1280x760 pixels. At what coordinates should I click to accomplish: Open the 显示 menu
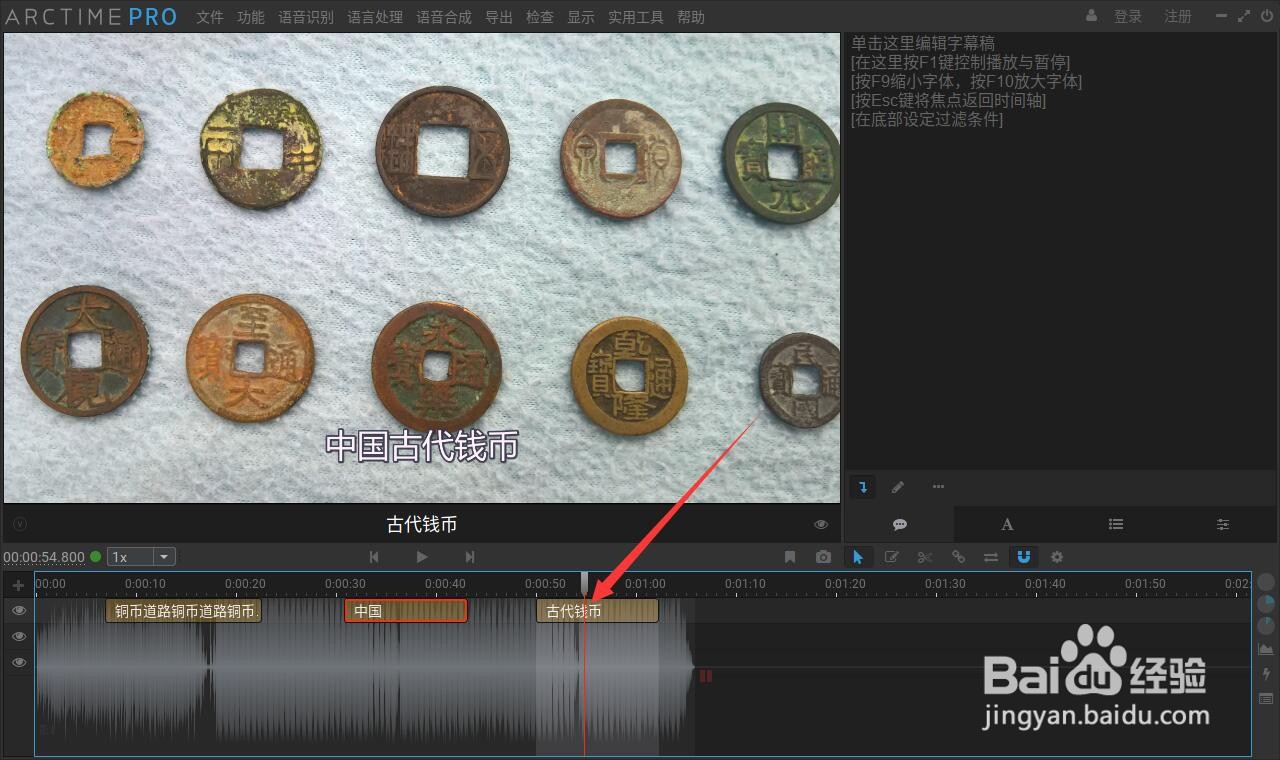point(581,17)
